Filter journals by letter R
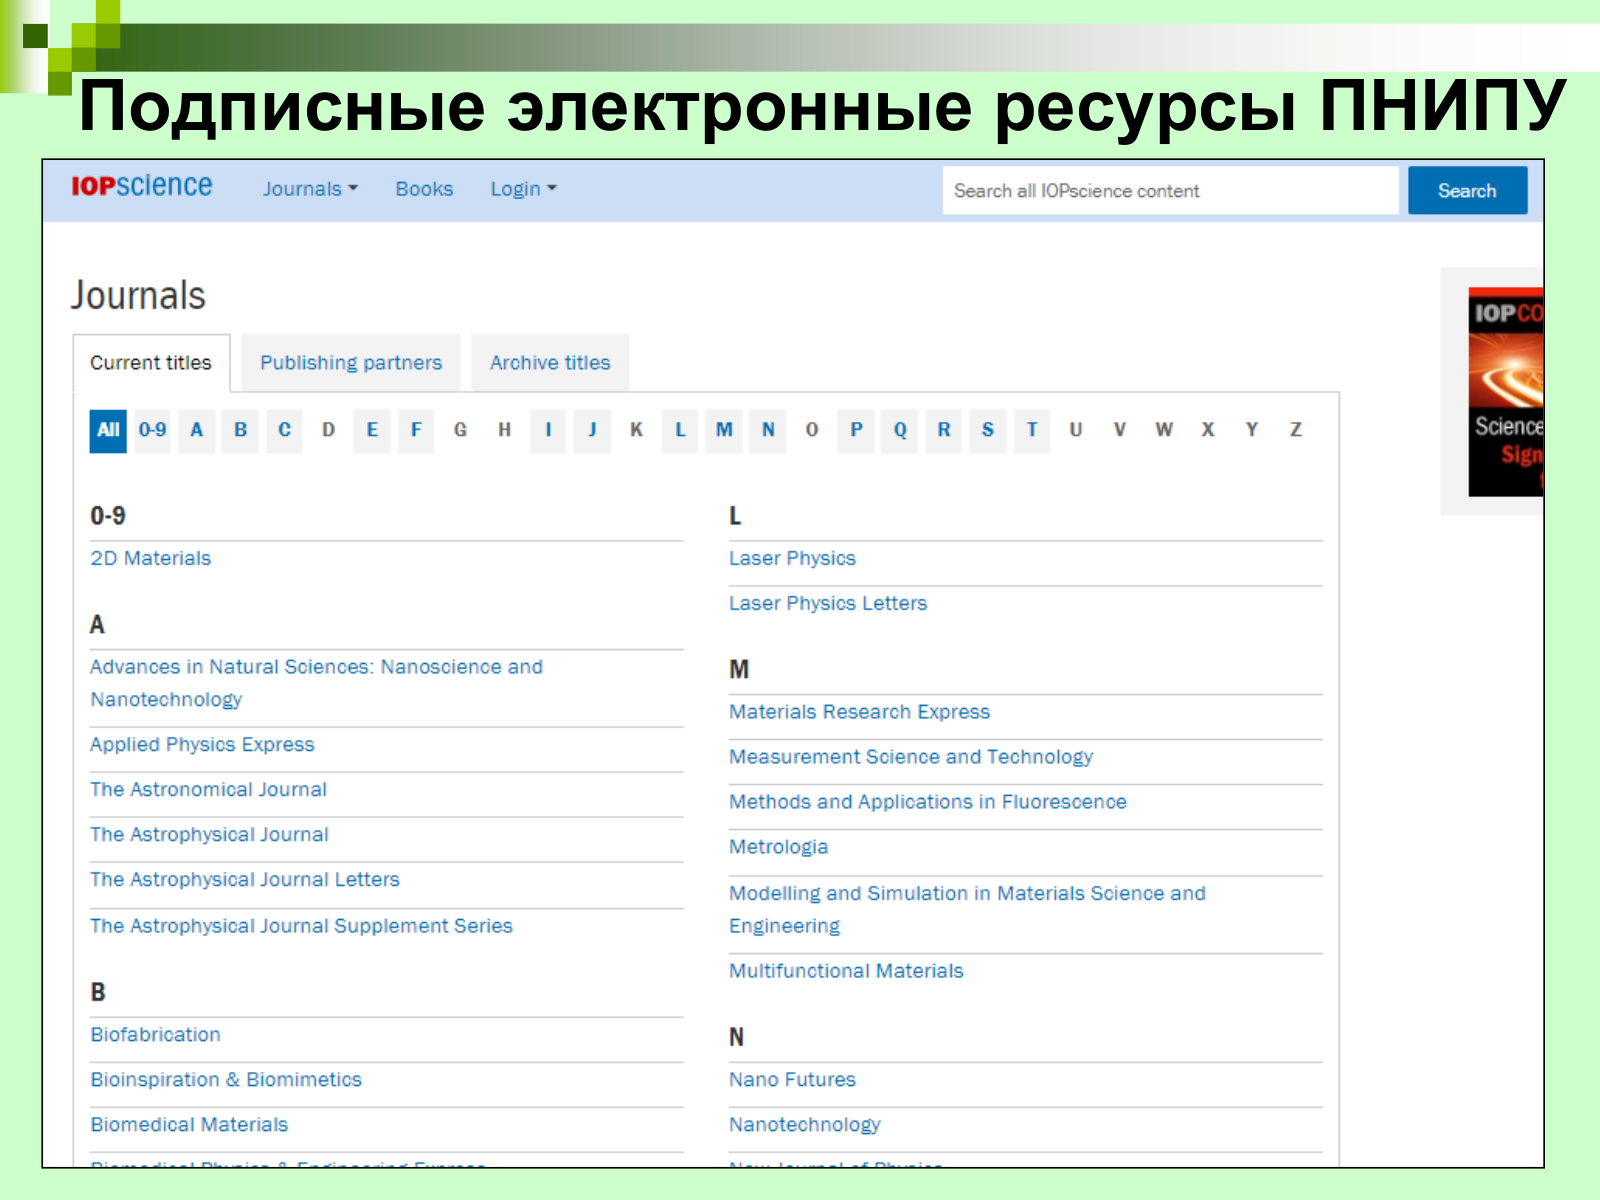The width and height of the screenshot is (1600, 1200). [944, 431]
